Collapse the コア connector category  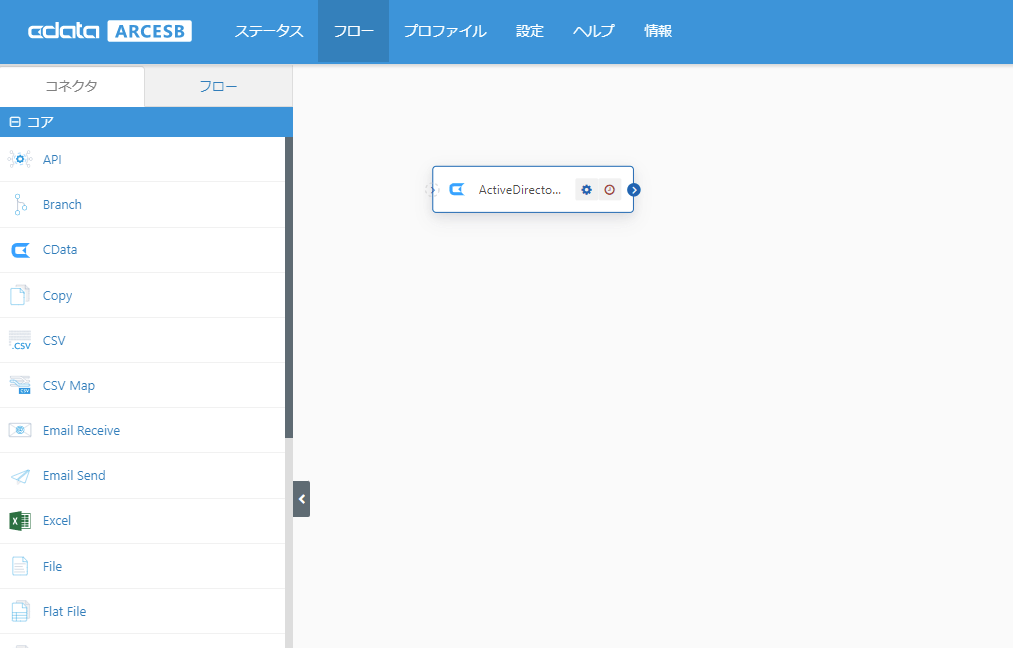coord(15,121)
